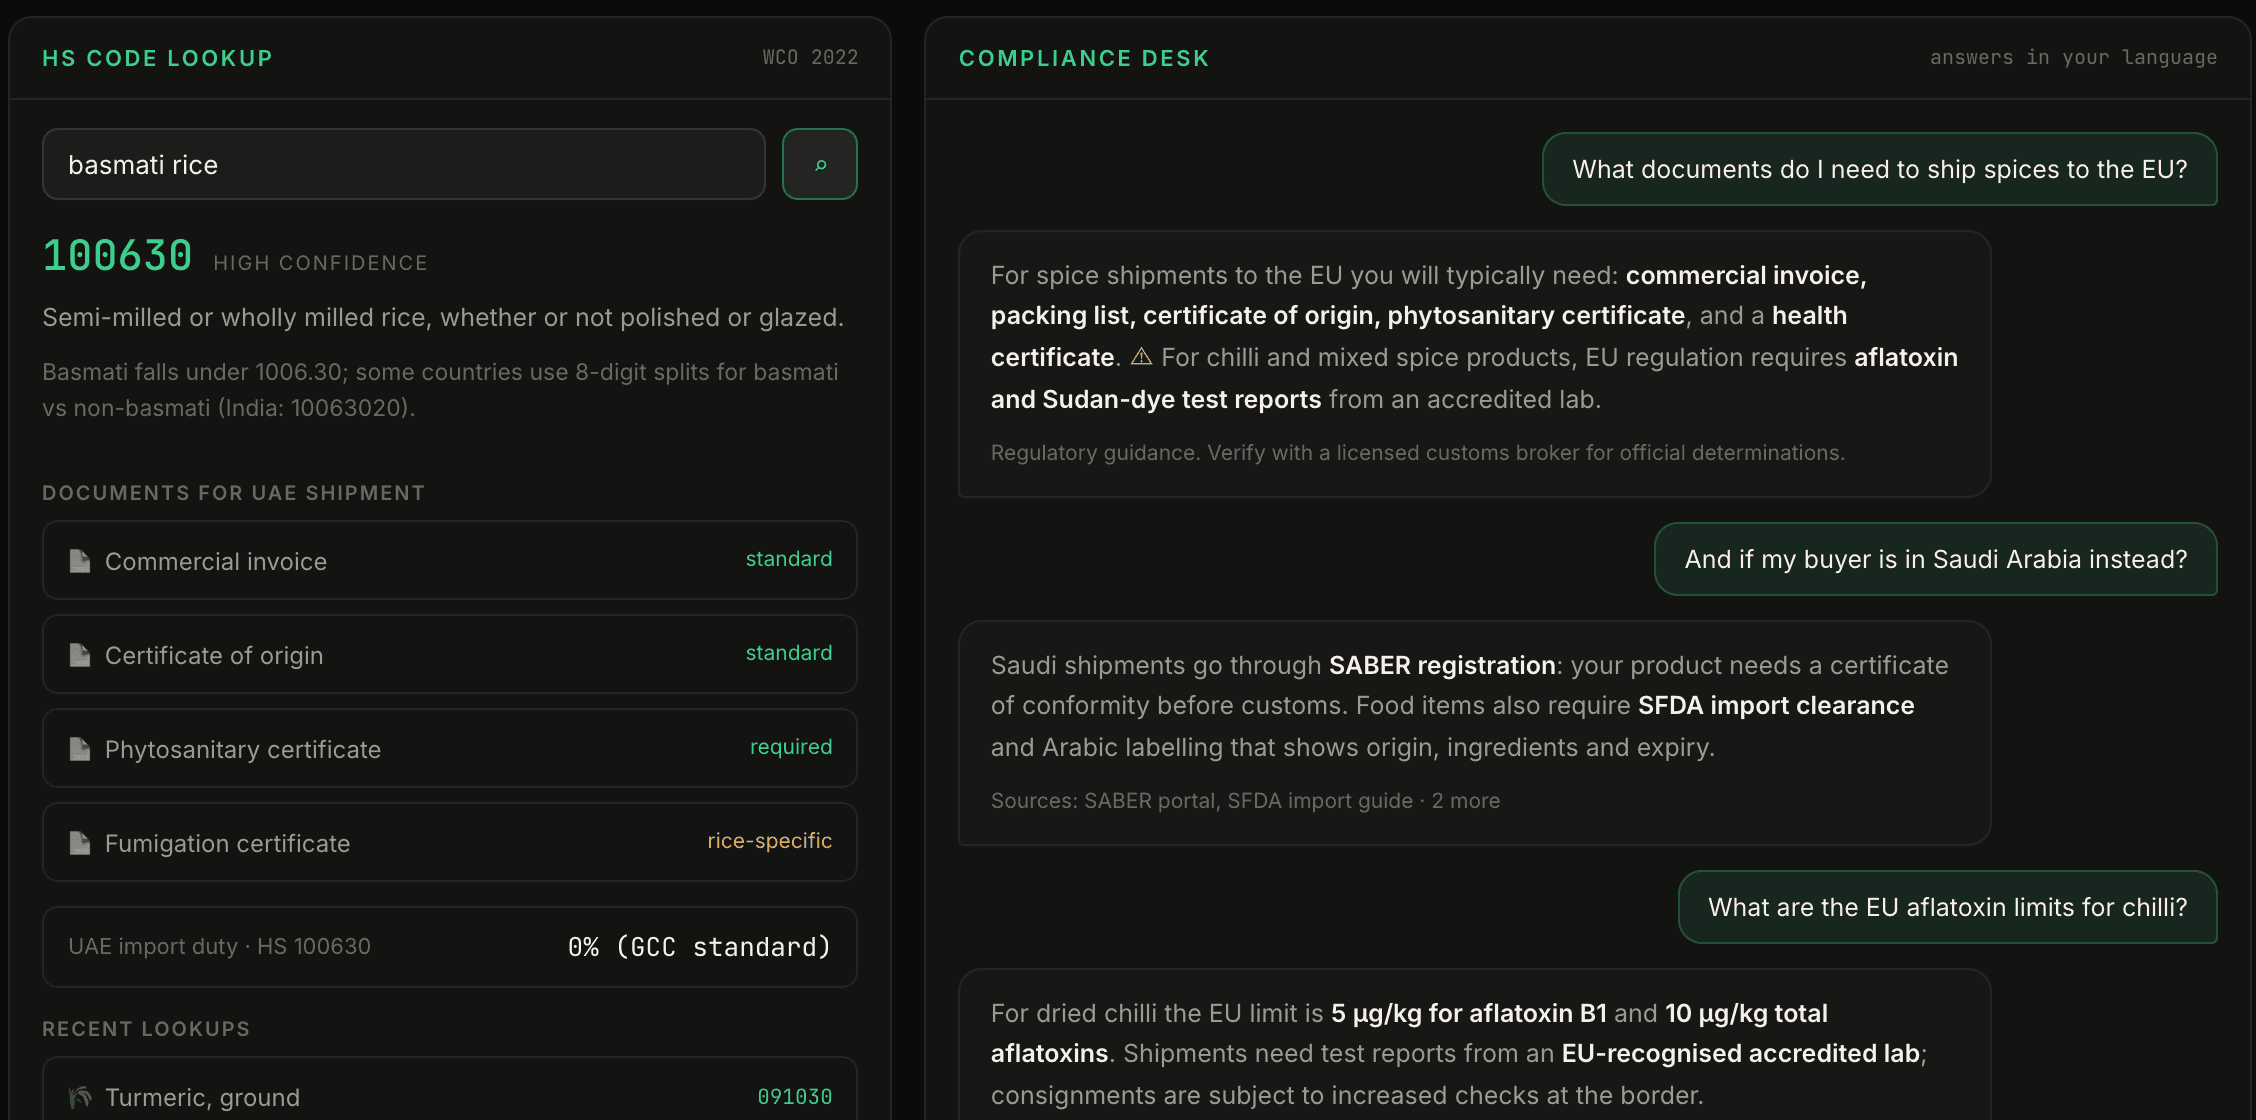Click the COMPLIANCE DESK heading
This screenshot has height=1120, width=2256.
[x=1084, y=58]
